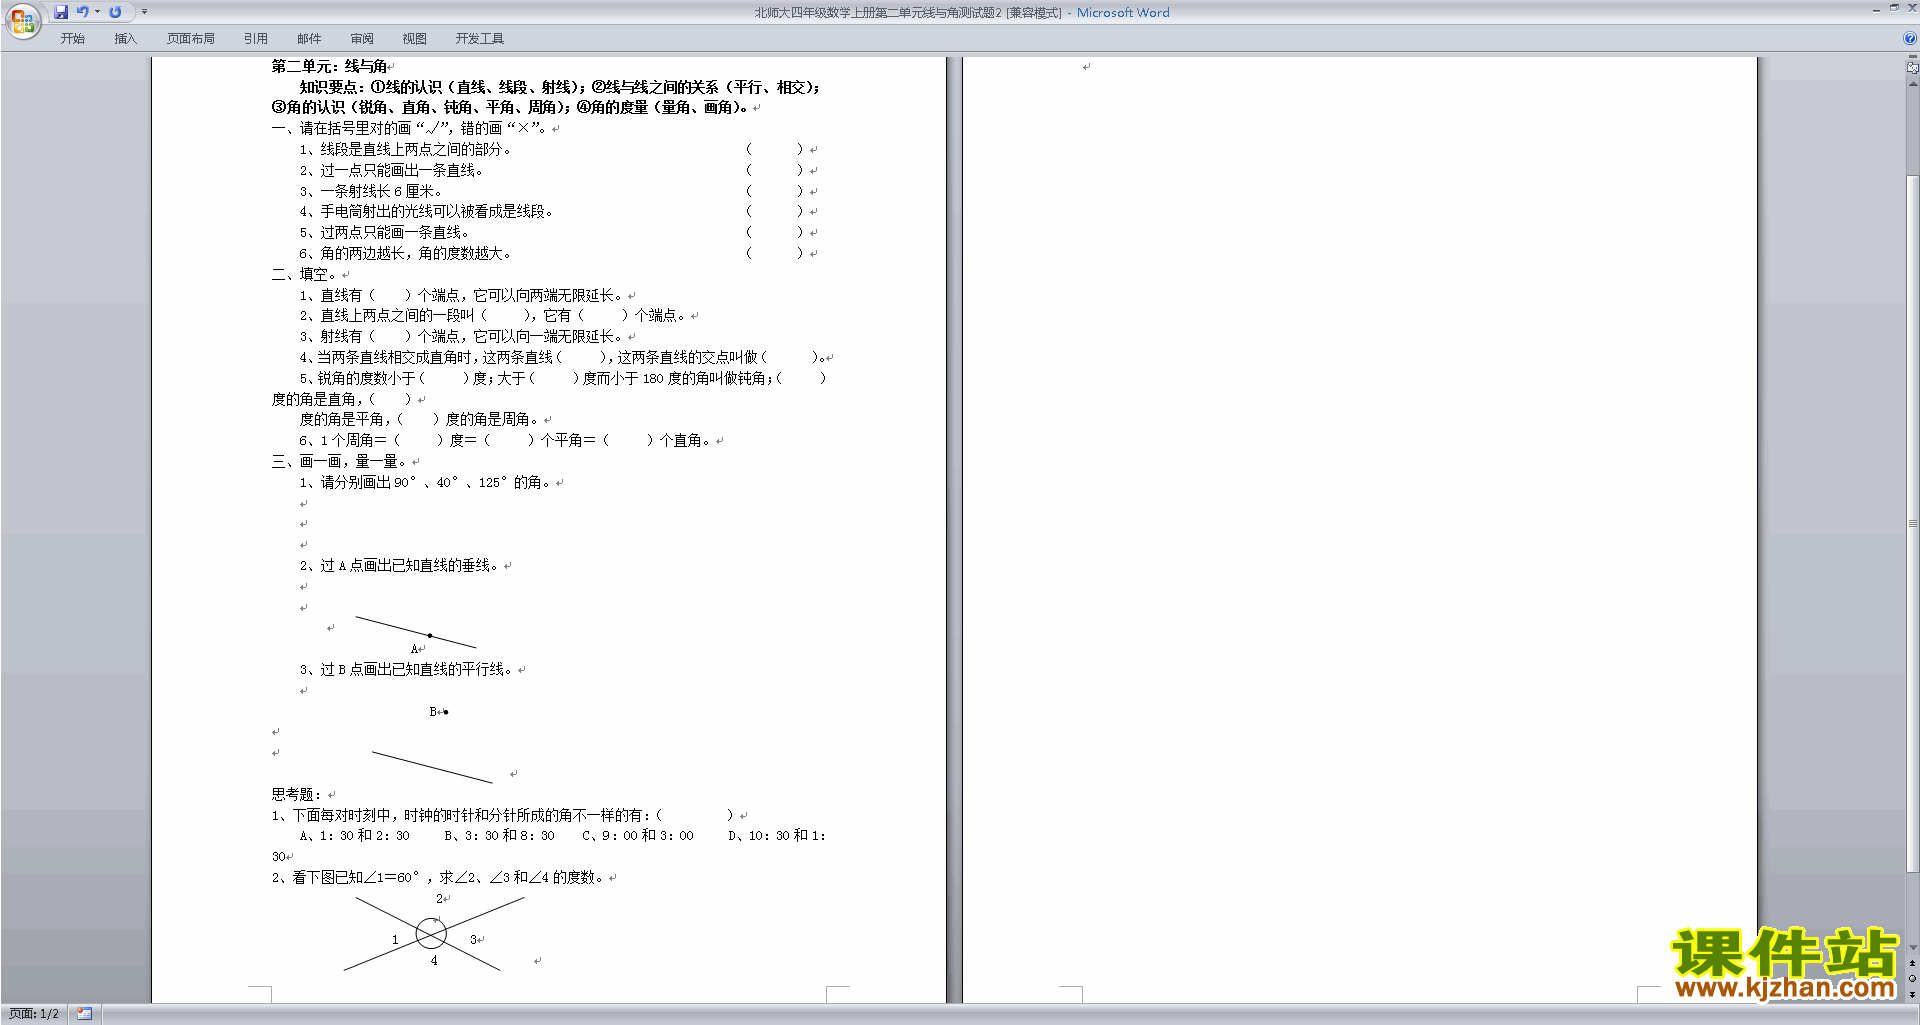The image size is (1920, 1025).
Task: Expand the Undo history dropdown arrow
Action: coord(97,12)
